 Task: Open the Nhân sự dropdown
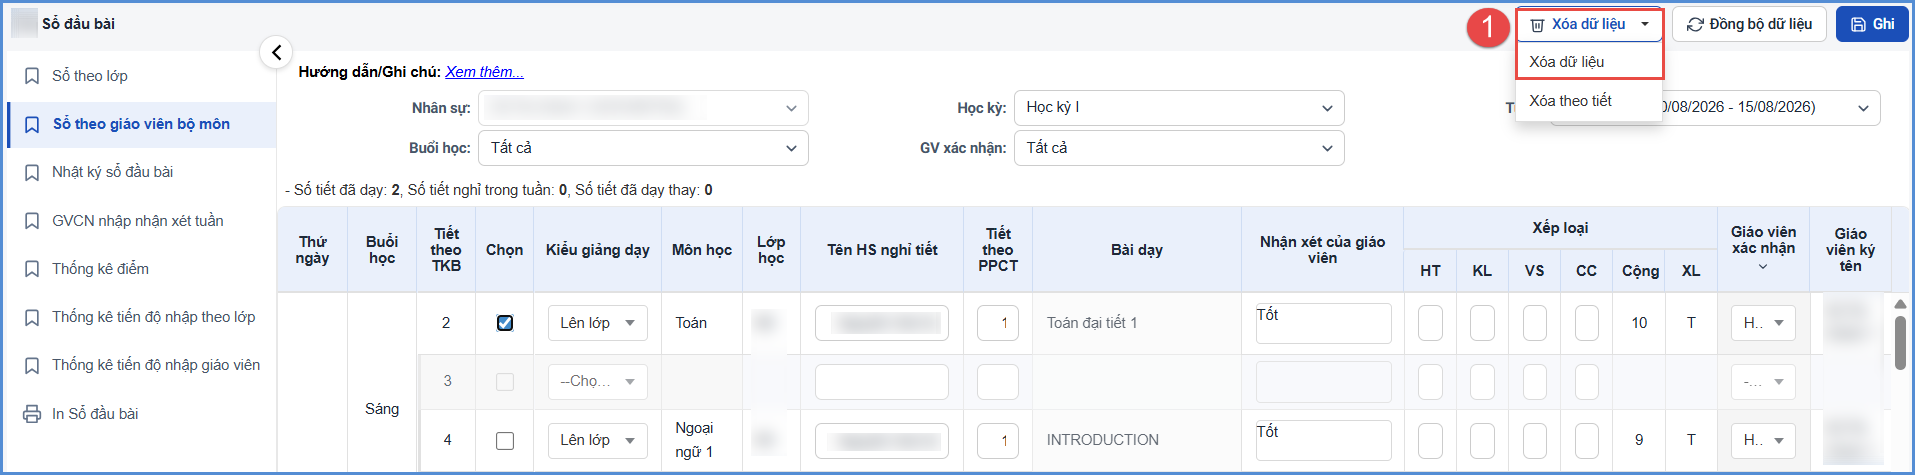coord(643,108)
